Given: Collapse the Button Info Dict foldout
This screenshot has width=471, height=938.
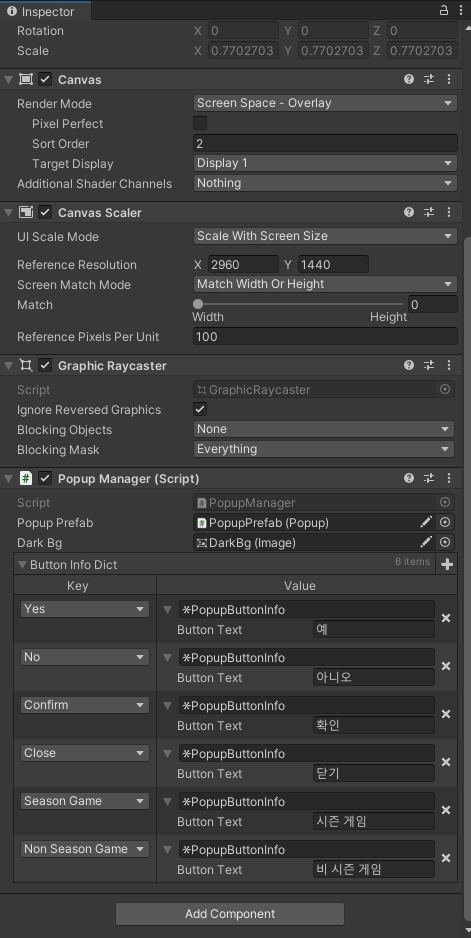Looking at the screenshot, I should click(23, 564).
